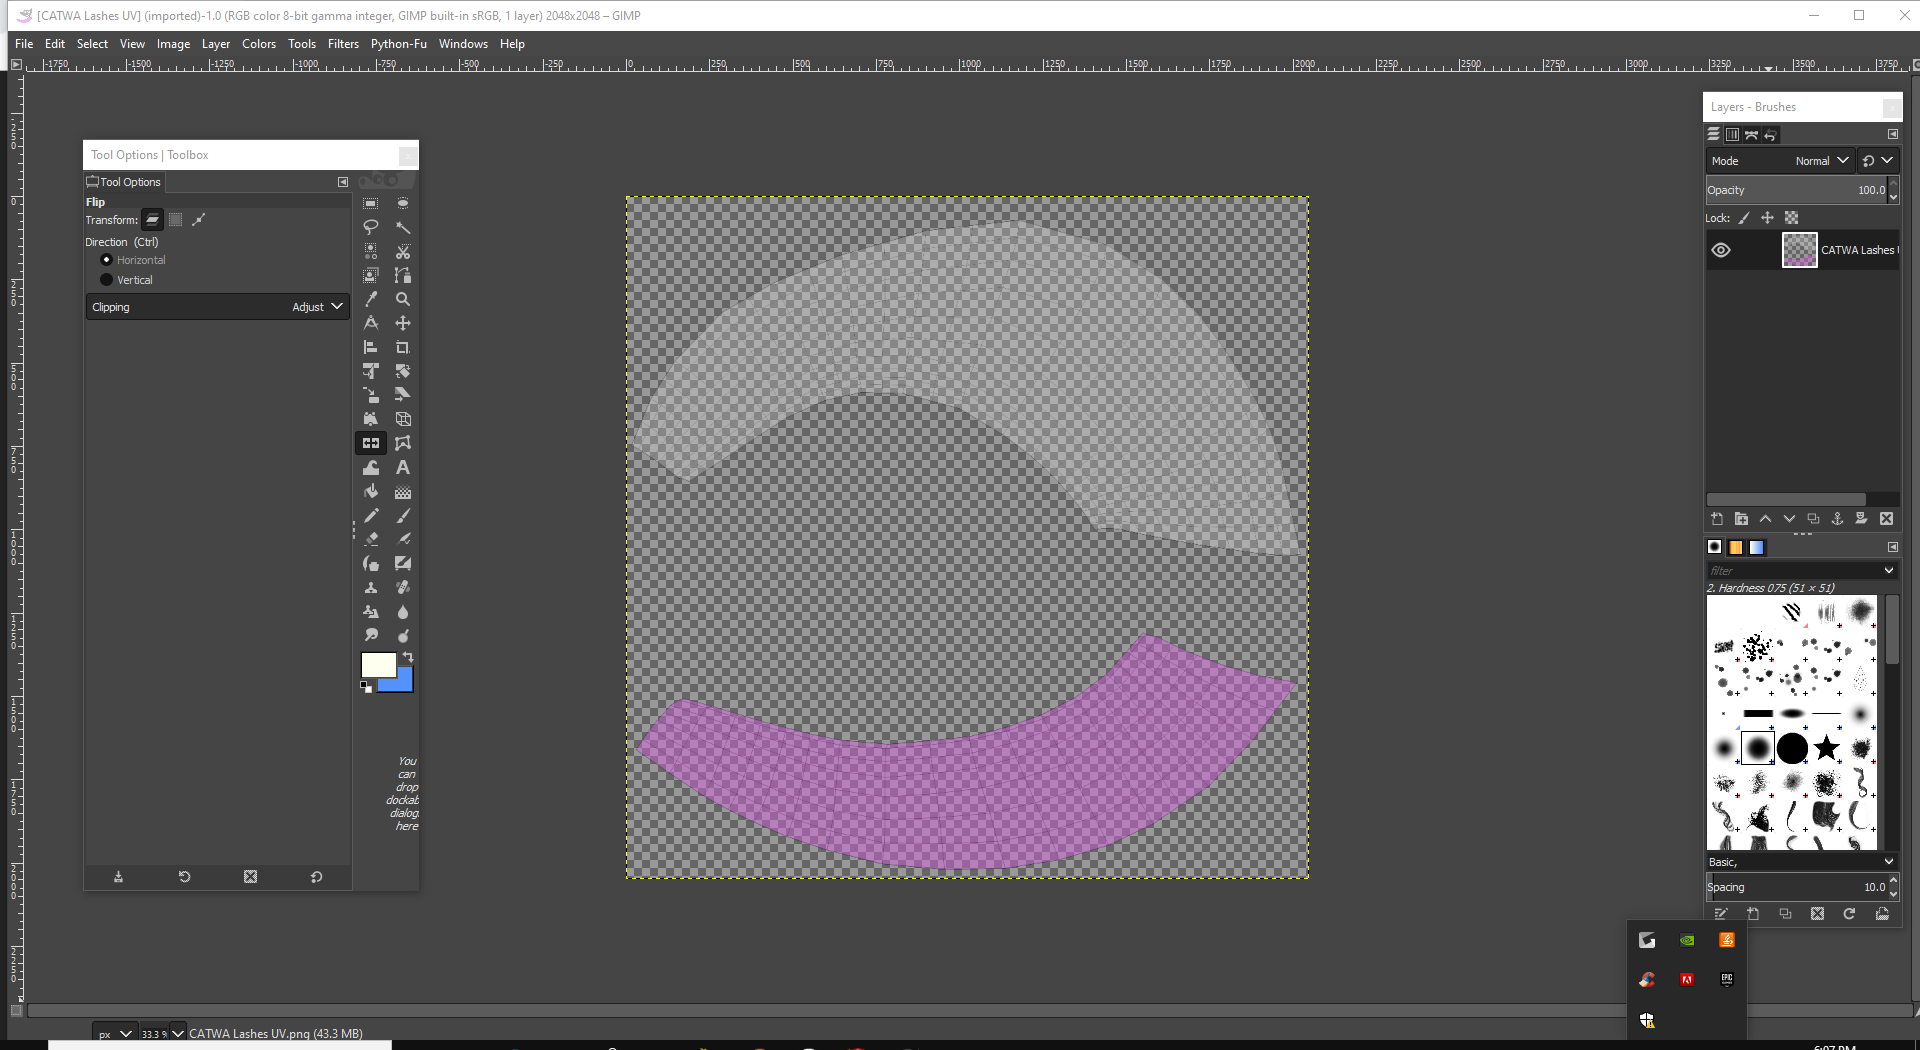Save tool preset in Tool Options
Screen dimensions: 1920x1050
[x=118, y=877]
